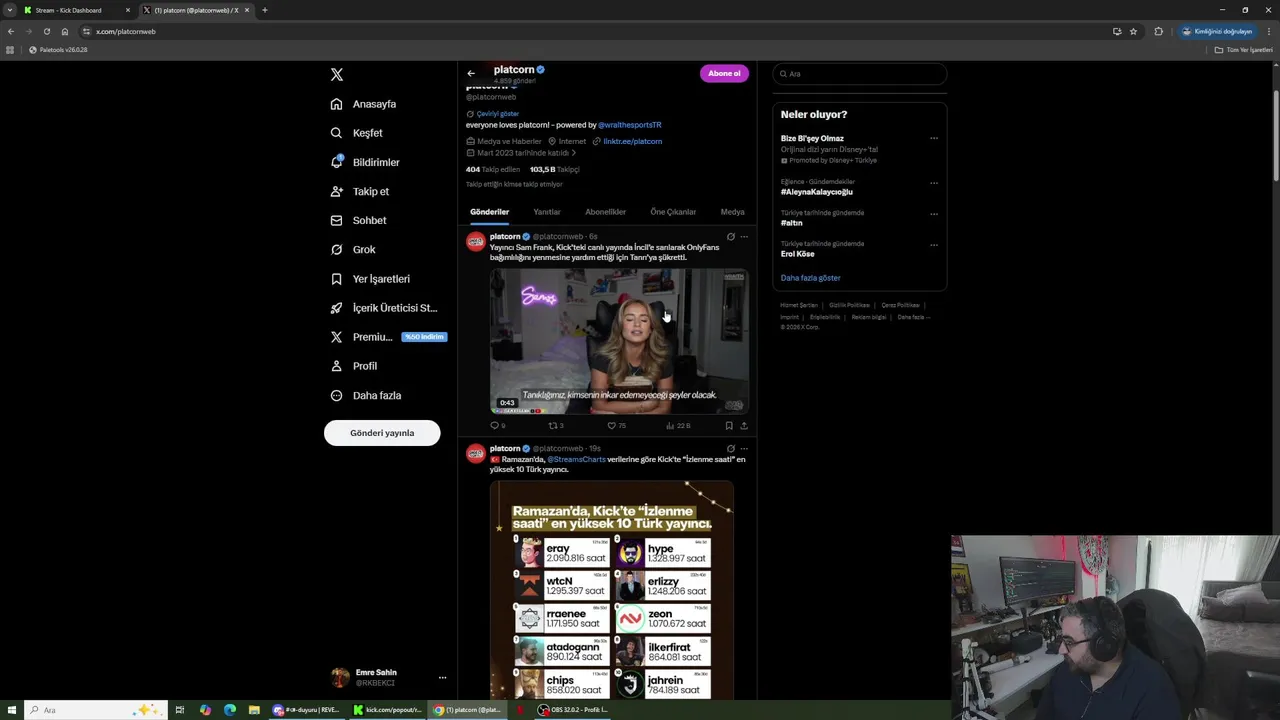The height and width of the screenshot is (720, 1280).
Task: Open Paletools bookmark
Action: click(59, 50)
